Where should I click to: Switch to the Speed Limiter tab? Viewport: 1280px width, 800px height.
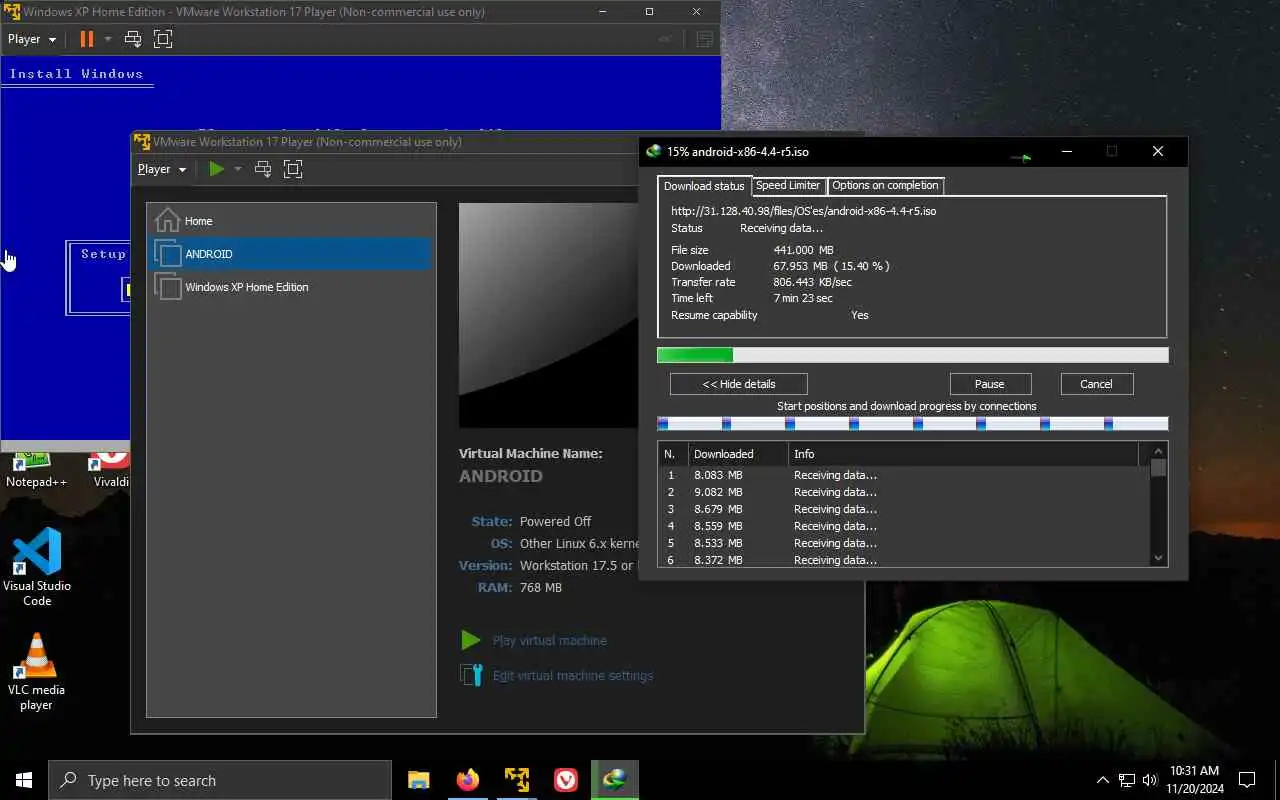coord(788,185)
